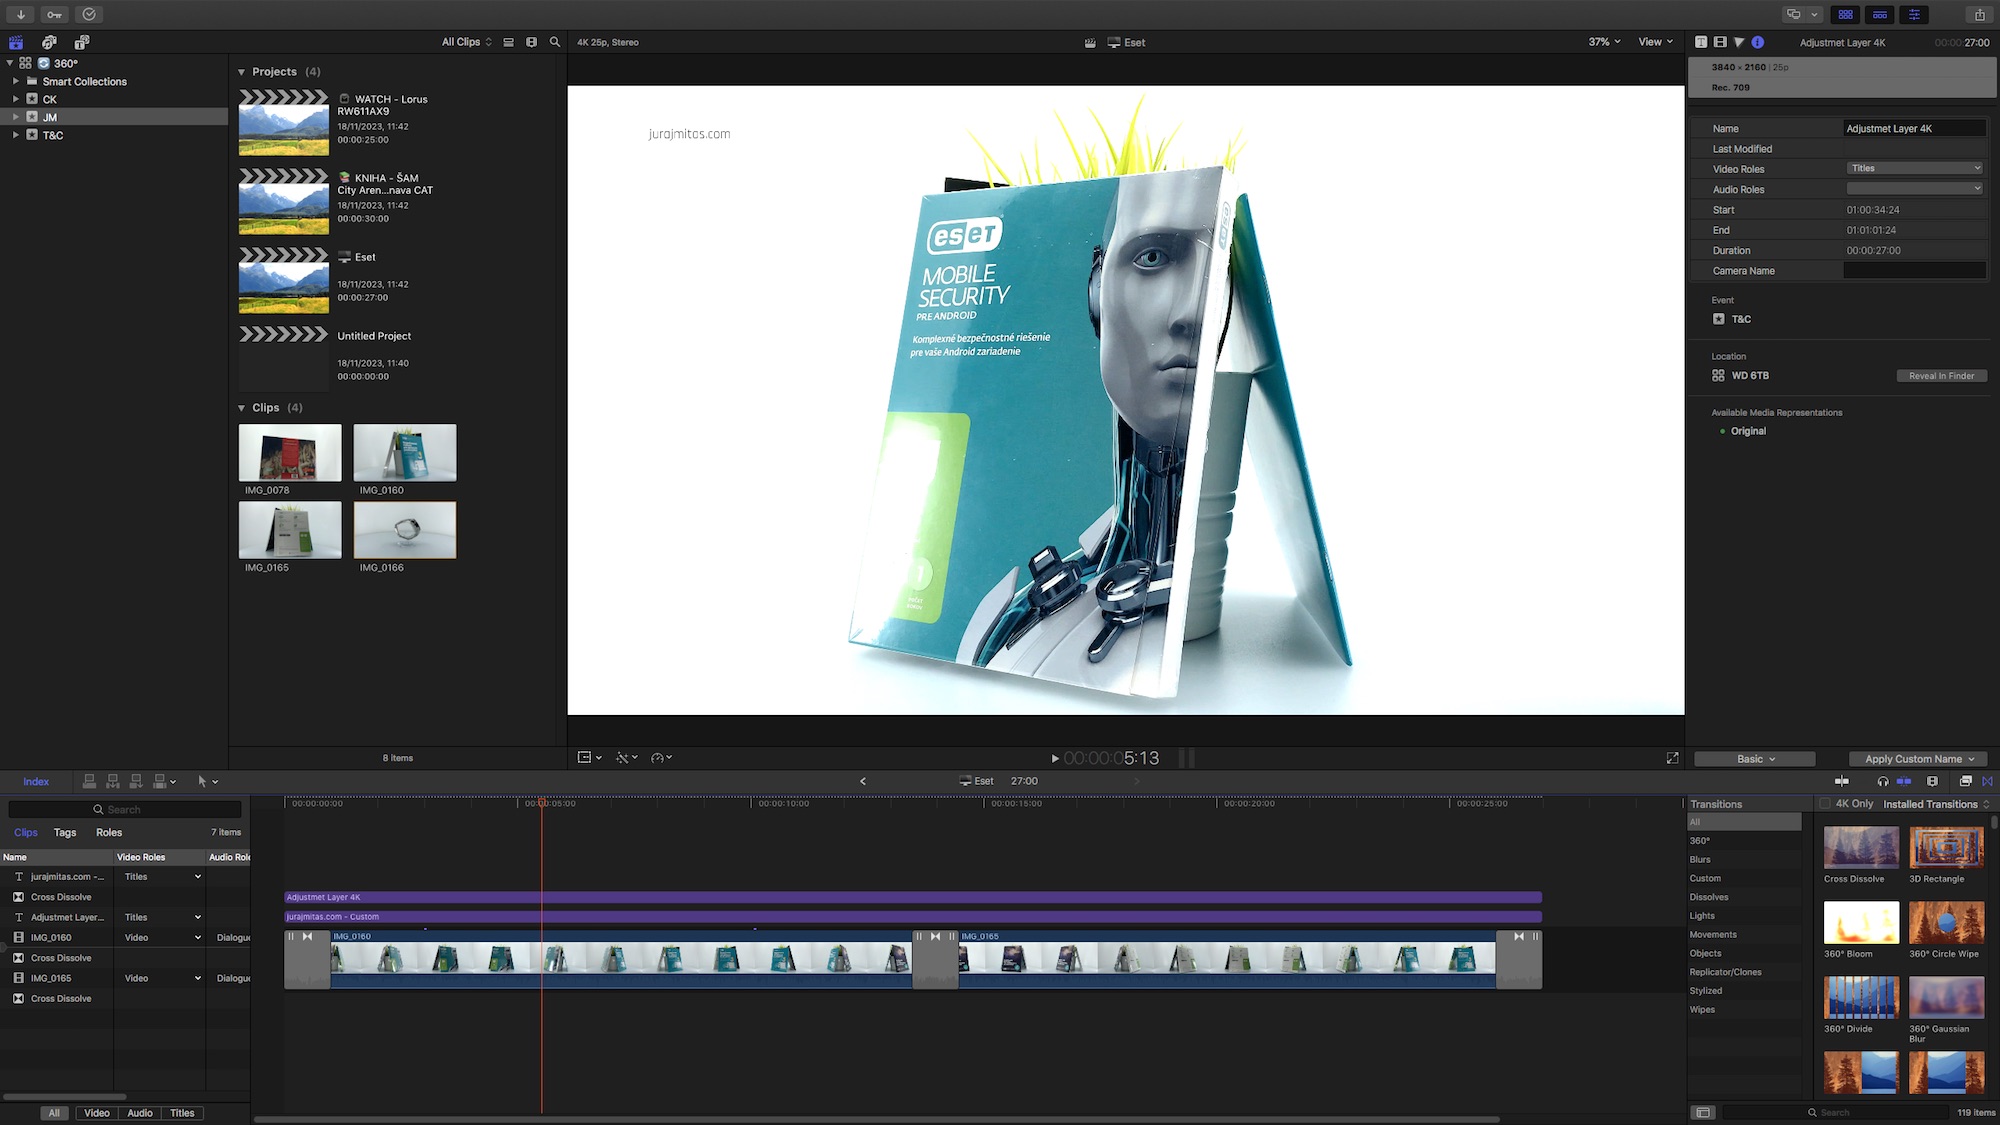The height and width of the screenshot is (1125, 2000).
Task: Click the Camera Name input field
Action: pos(1914,271)
